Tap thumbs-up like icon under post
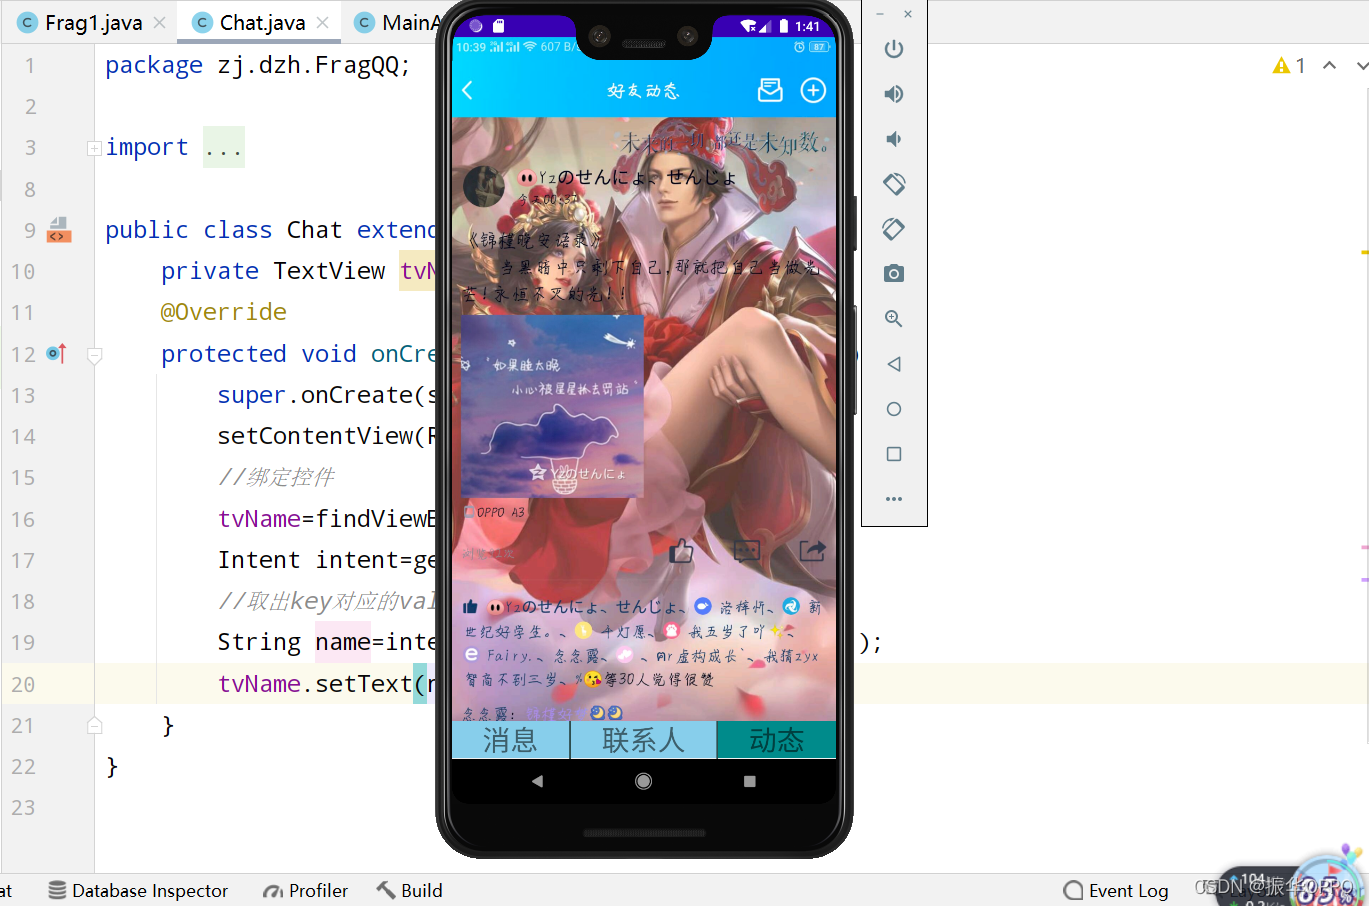Screen dimensions: 1369x906 point(682,550)
